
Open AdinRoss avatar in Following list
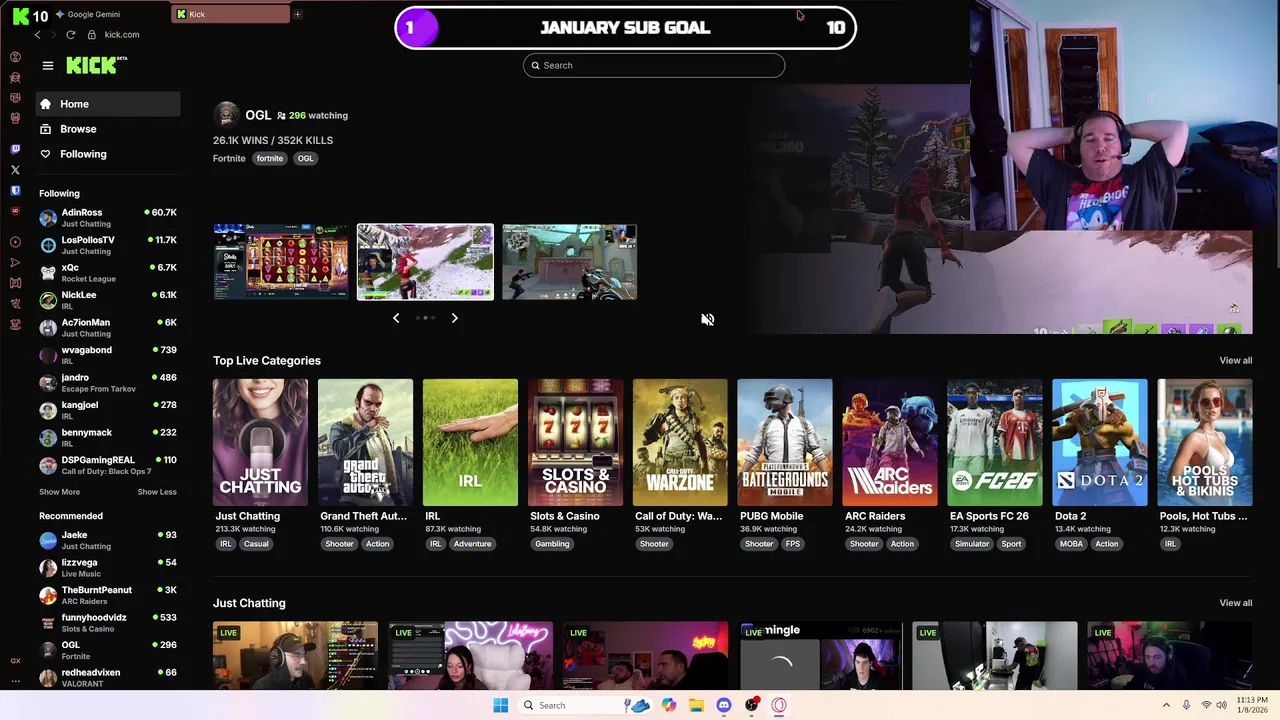pos(48,218)
